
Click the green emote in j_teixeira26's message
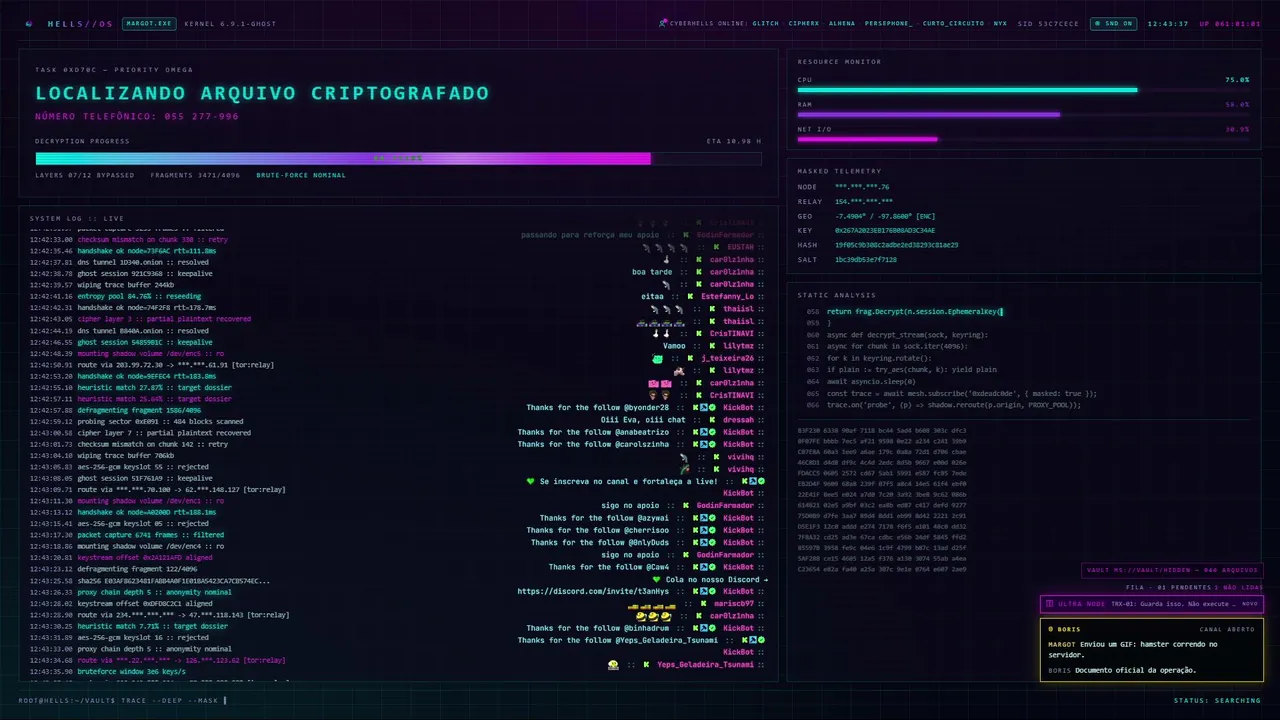[657, 358]
